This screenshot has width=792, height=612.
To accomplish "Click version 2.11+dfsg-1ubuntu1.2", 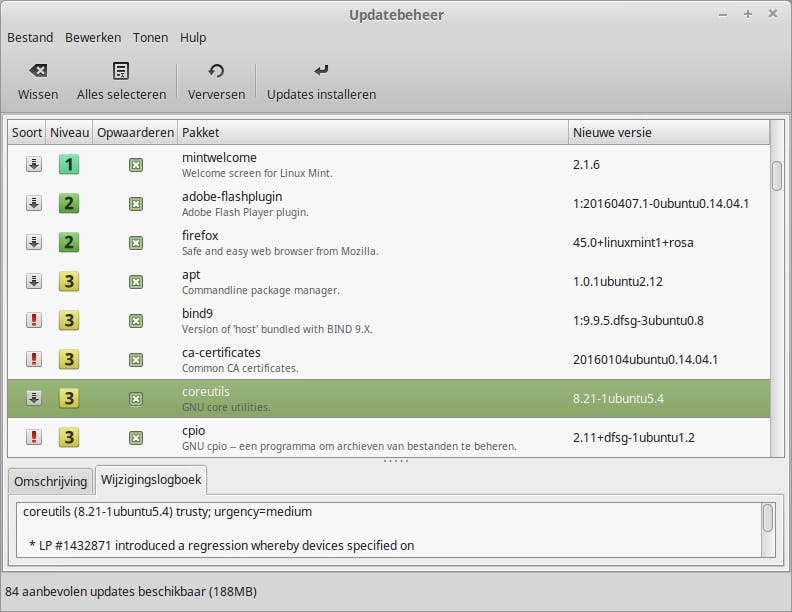I will [633, 437].
